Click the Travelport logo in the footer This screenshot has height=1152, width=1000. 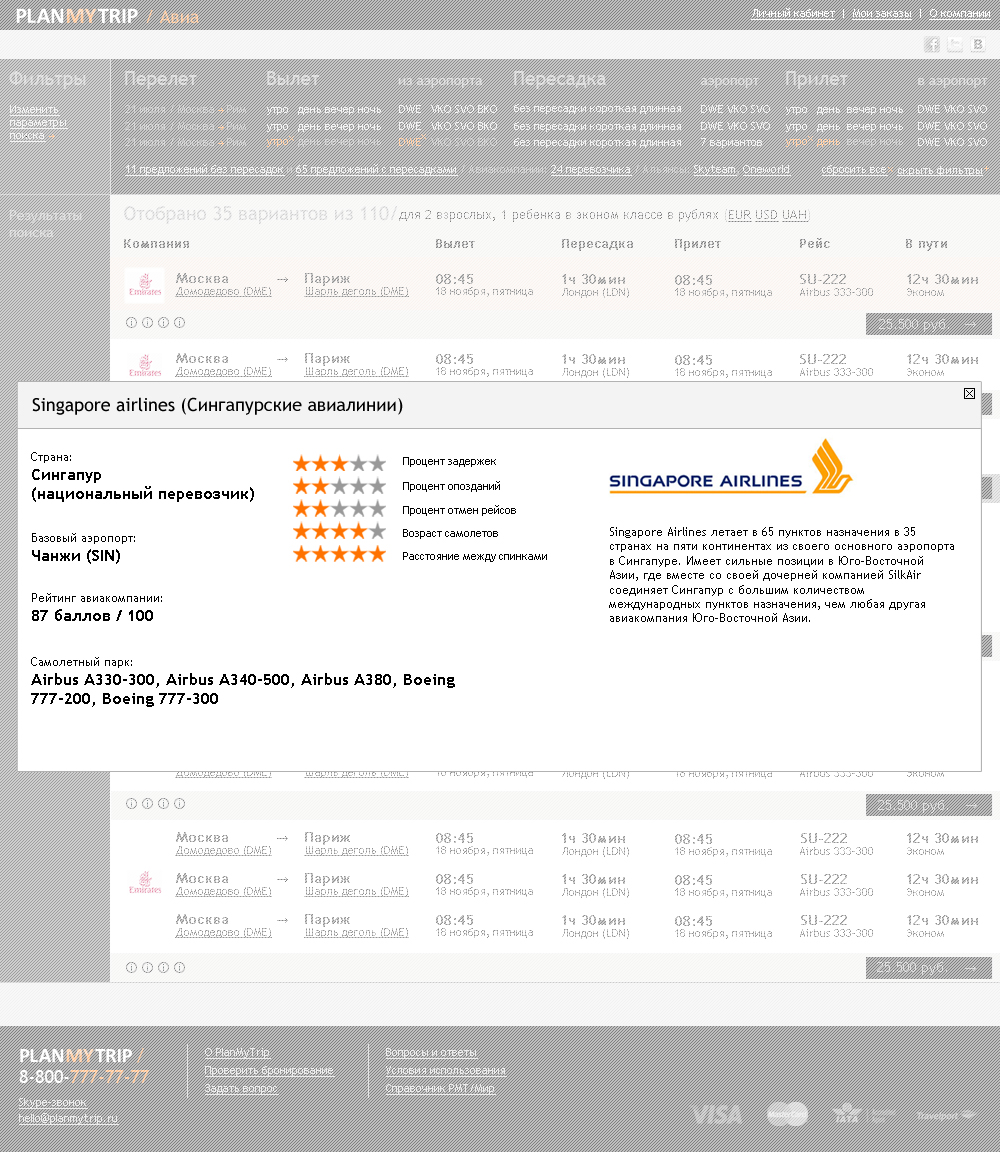(x=946, y=1115)
